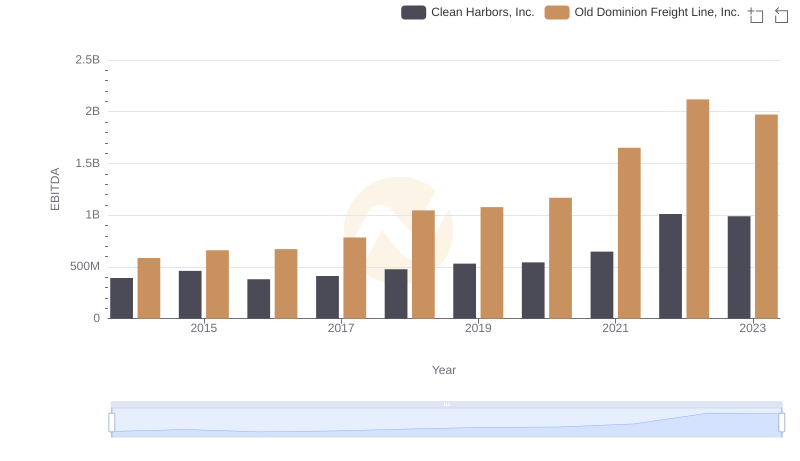Select the Old Dominion bar for 2021

629,234
